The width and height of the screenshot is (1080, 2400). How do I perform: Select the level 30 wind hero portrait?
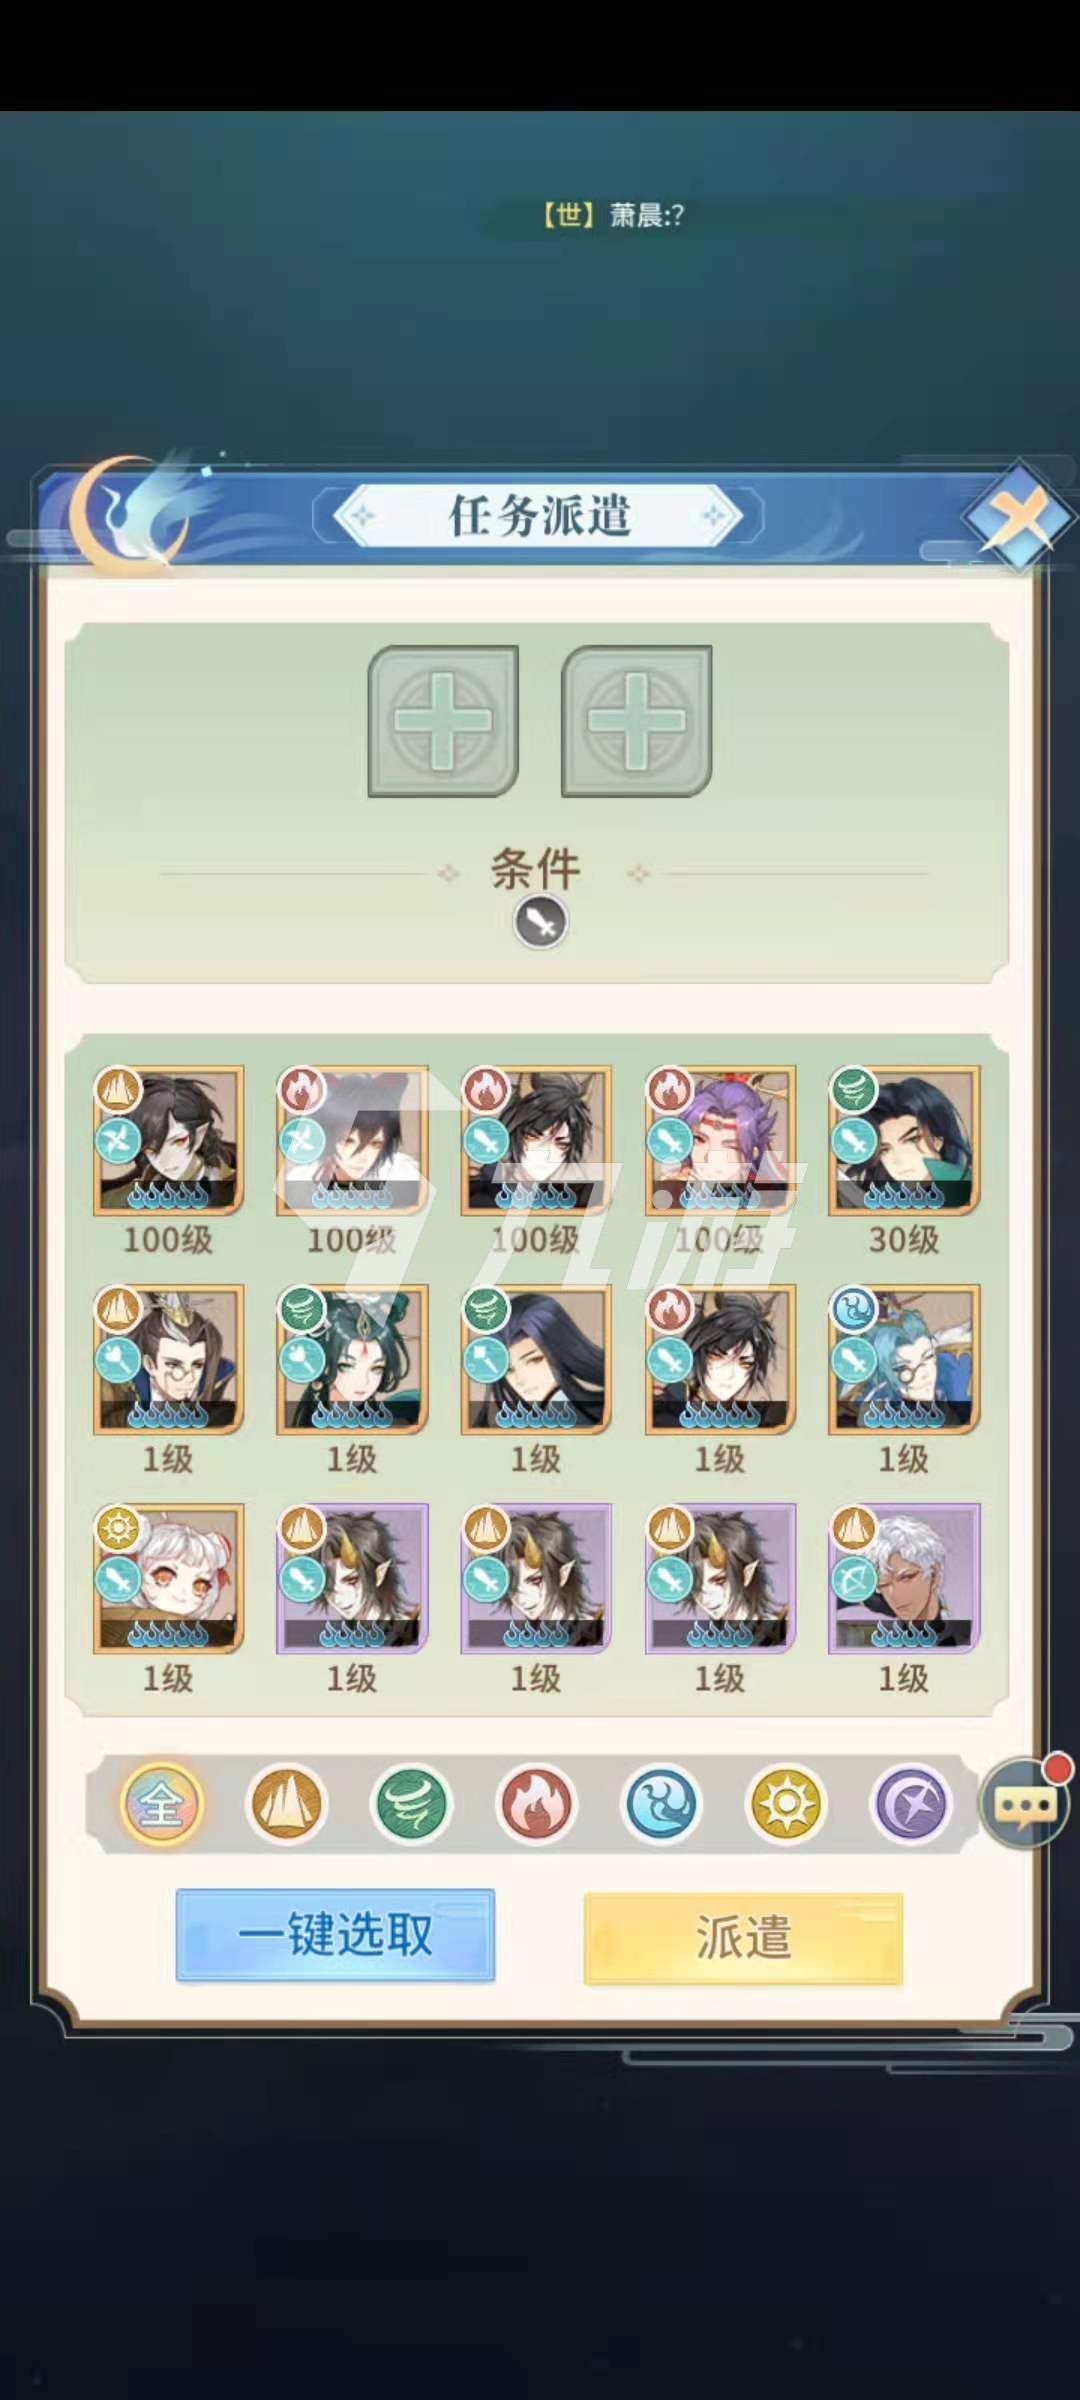tap(904, 1141)
